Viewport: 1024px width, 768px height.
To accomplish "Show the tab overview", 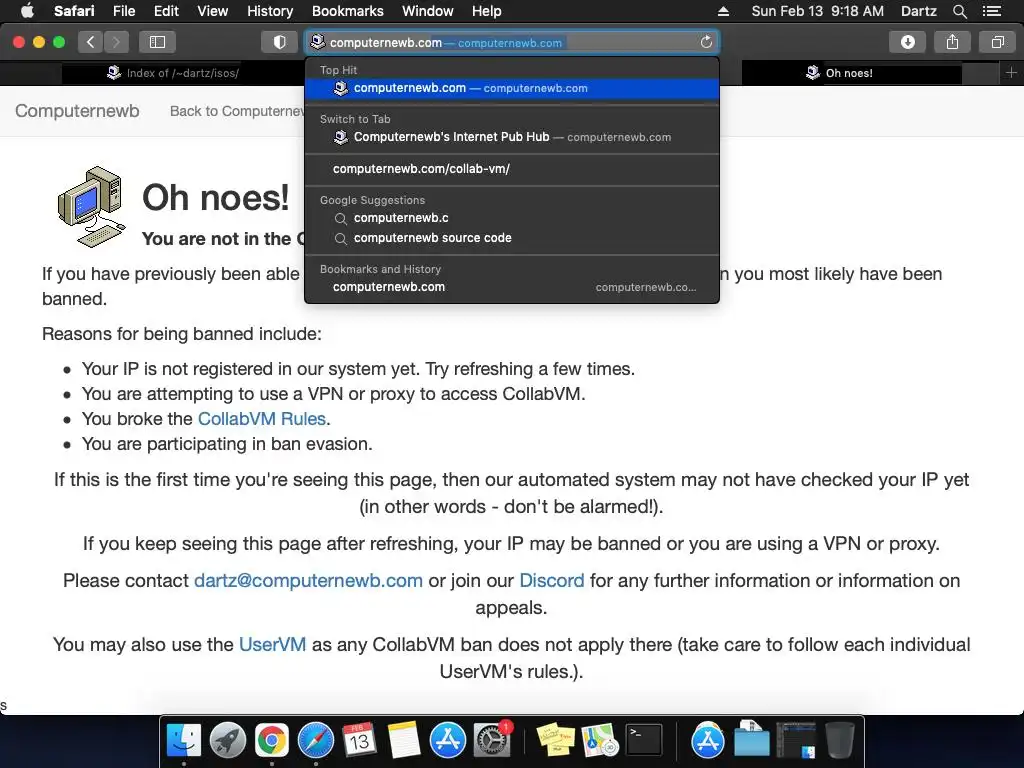I will pos(997,42).
